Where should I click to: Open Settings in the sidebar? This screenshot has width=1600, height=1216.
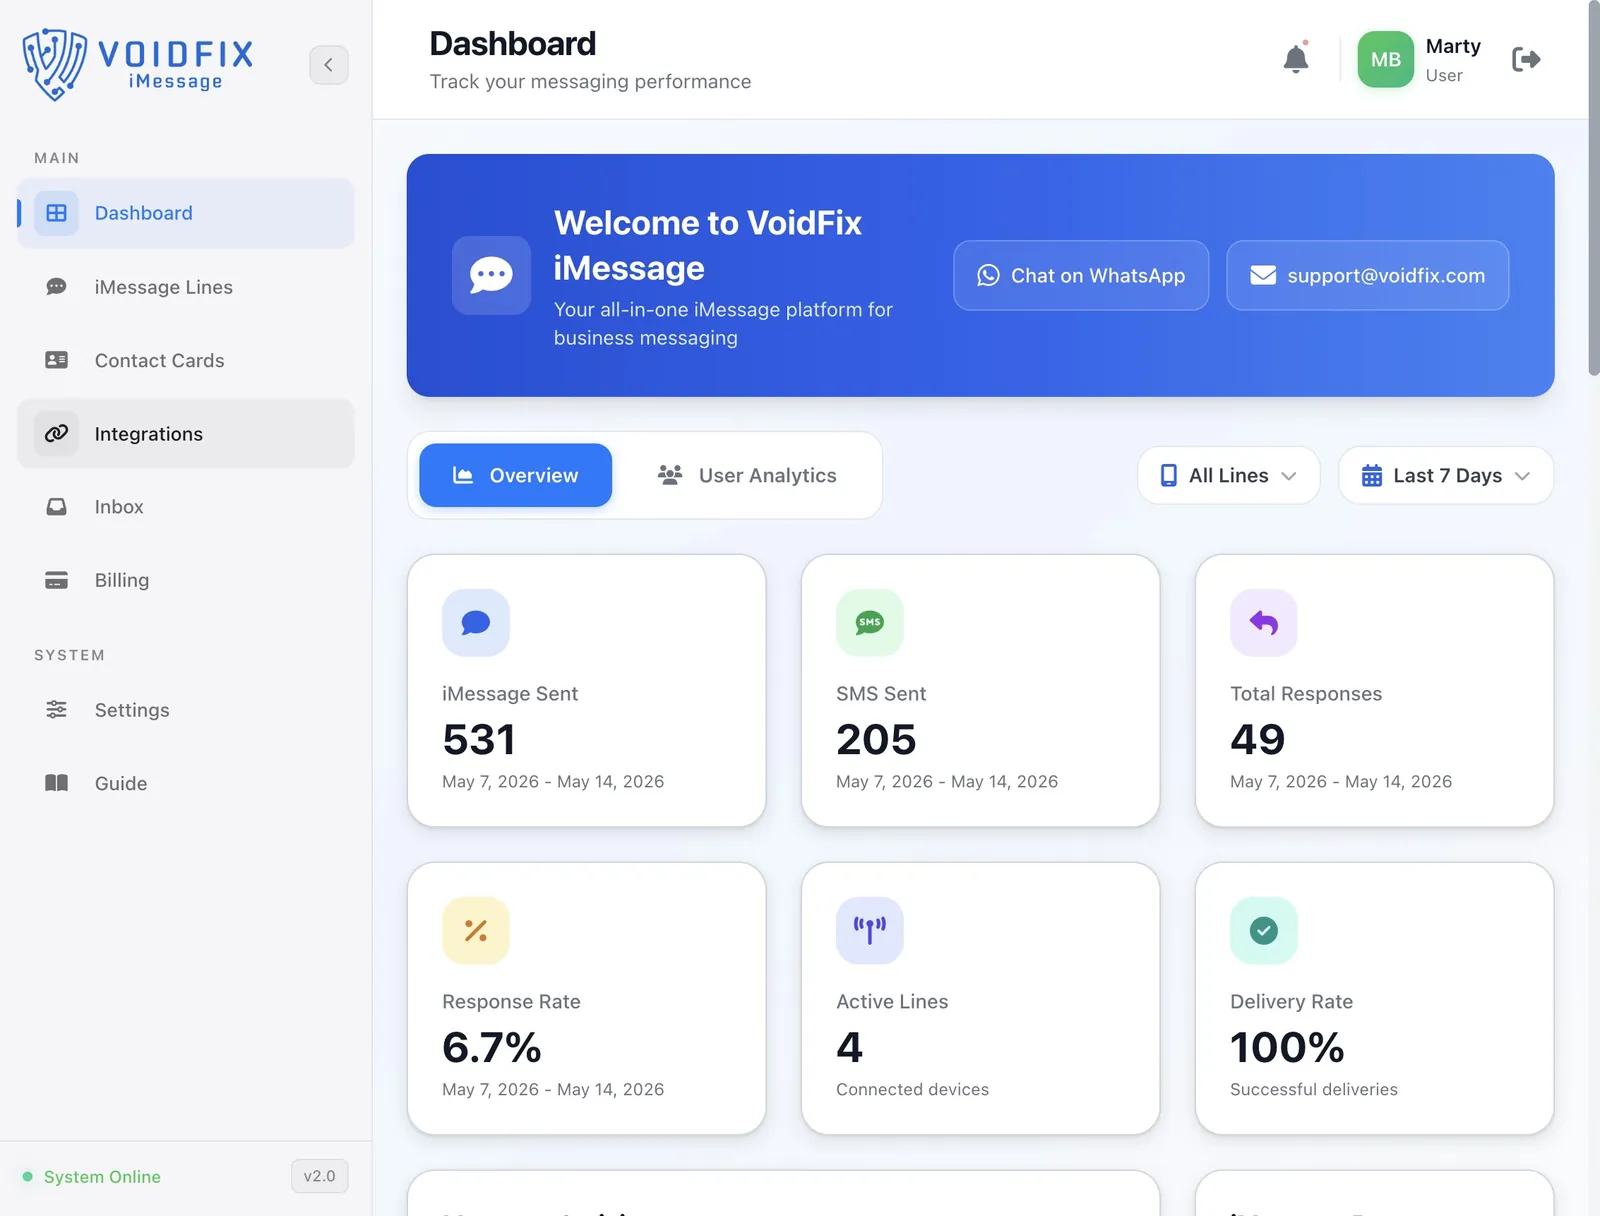(186, 710)
